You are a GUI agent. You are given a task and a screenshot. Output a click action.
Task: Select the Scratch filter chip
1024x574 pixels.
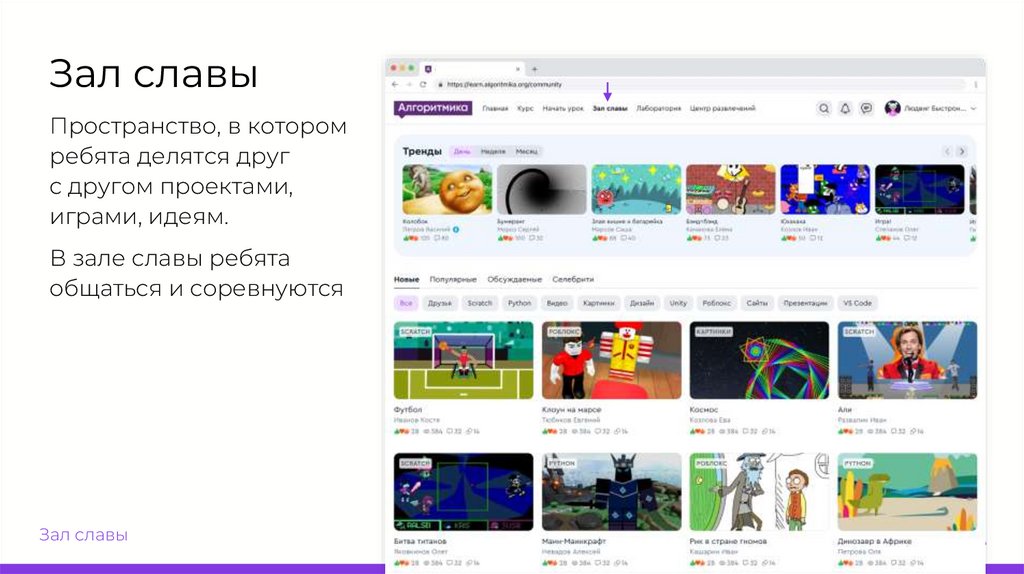tap(479, 303)
